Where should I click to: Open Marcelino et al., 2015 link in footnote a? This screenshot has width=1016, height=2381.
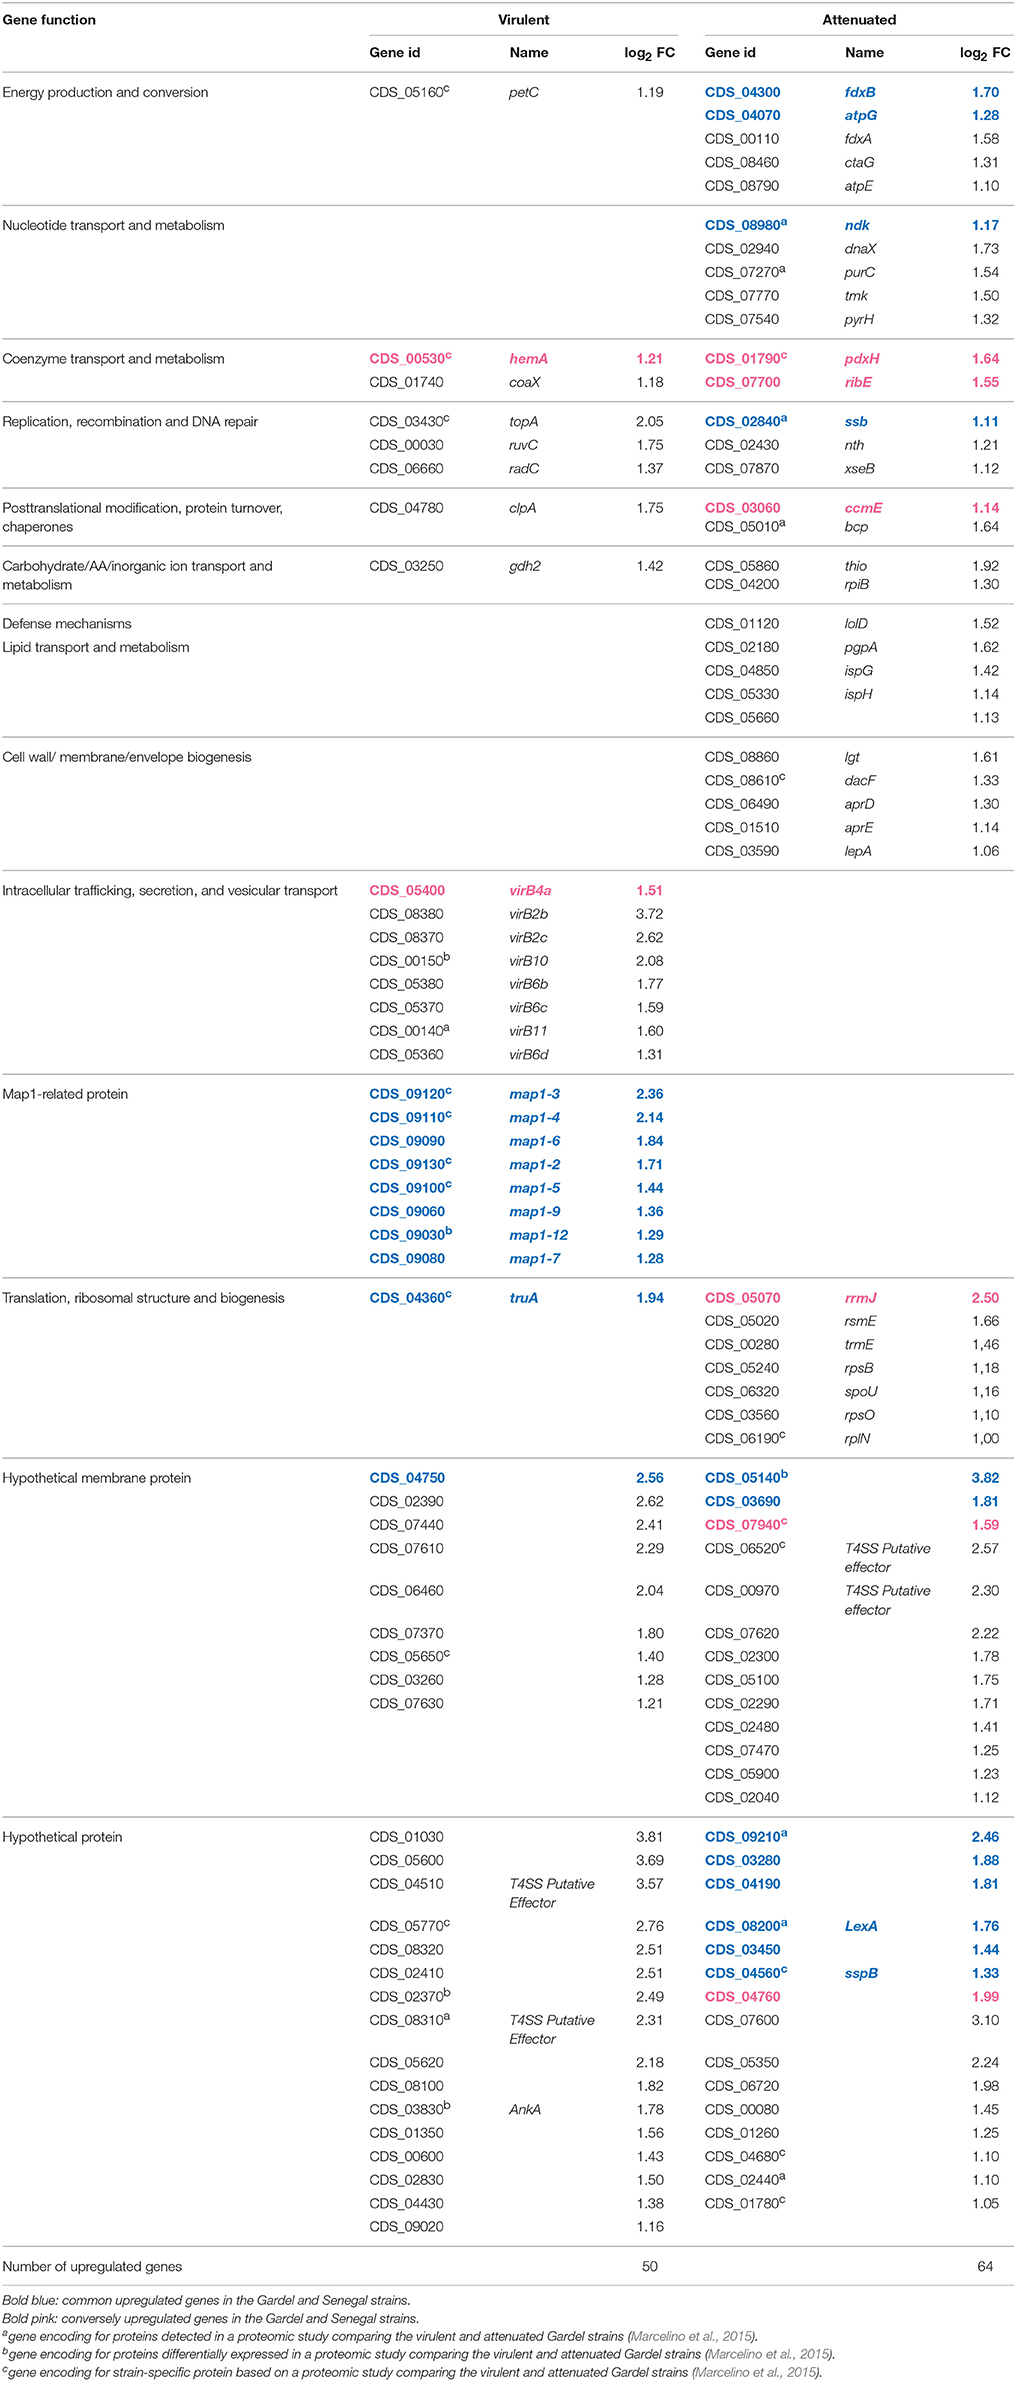click(692, 2336)
